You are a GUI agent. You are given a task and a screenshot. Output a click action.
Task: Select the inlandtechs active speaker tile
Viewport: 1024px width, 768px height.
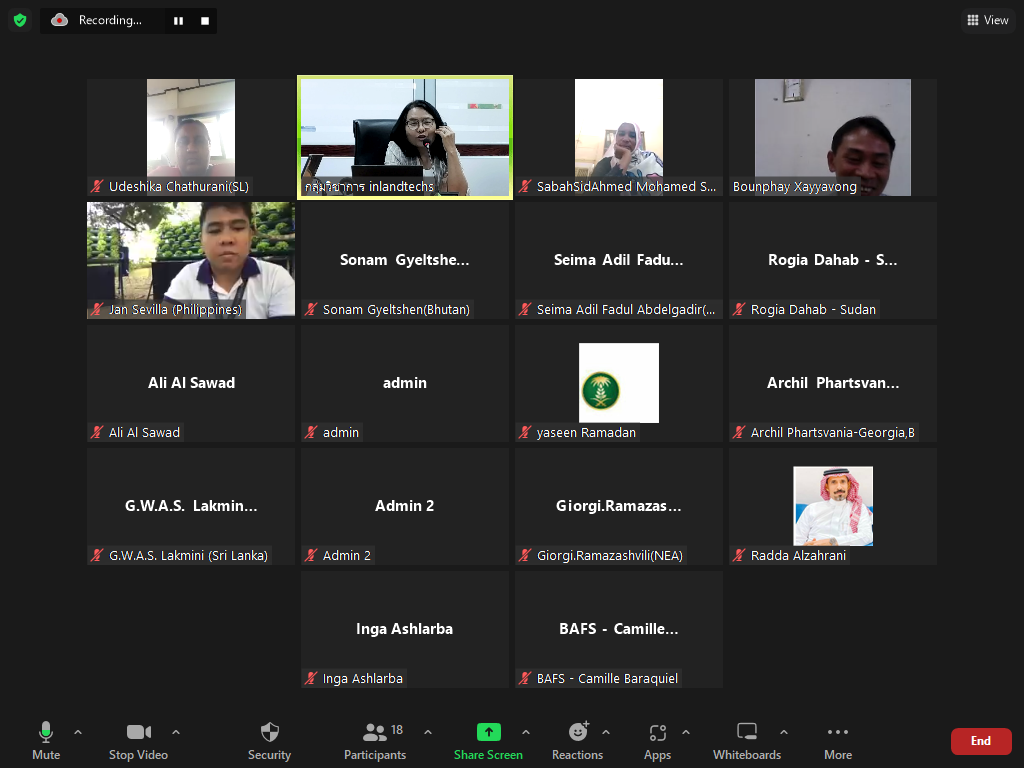405,137
